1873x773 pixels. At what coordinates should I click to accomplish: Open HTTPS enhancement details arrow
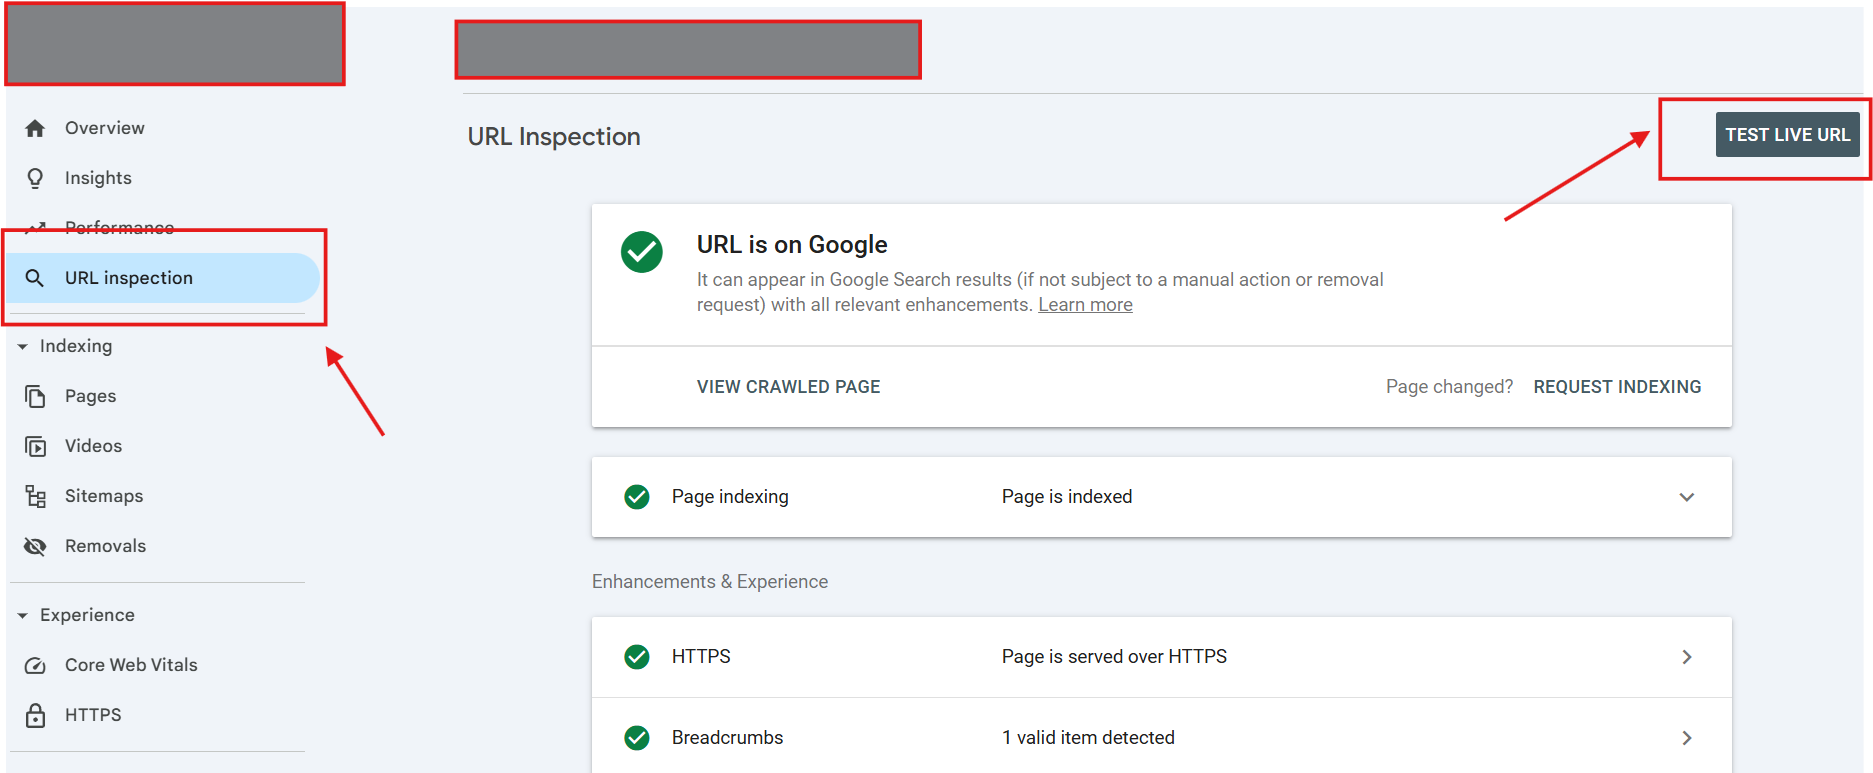[1686, 657]
